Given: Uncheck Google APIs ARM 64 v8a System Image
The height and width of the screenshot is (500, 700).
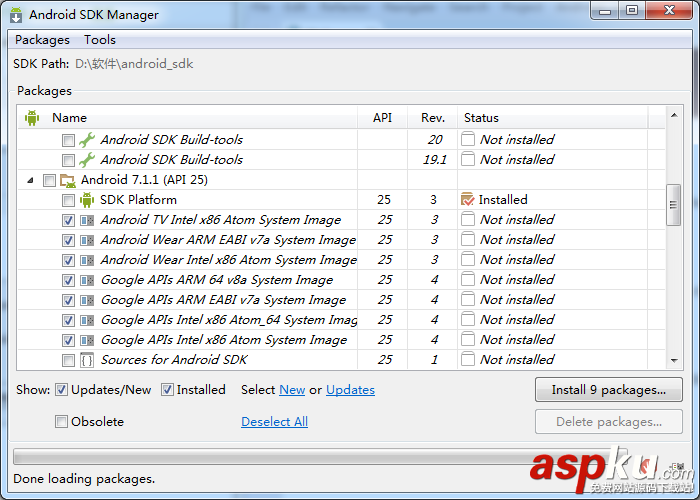Looking at the screenshot, I should (68, 280).
